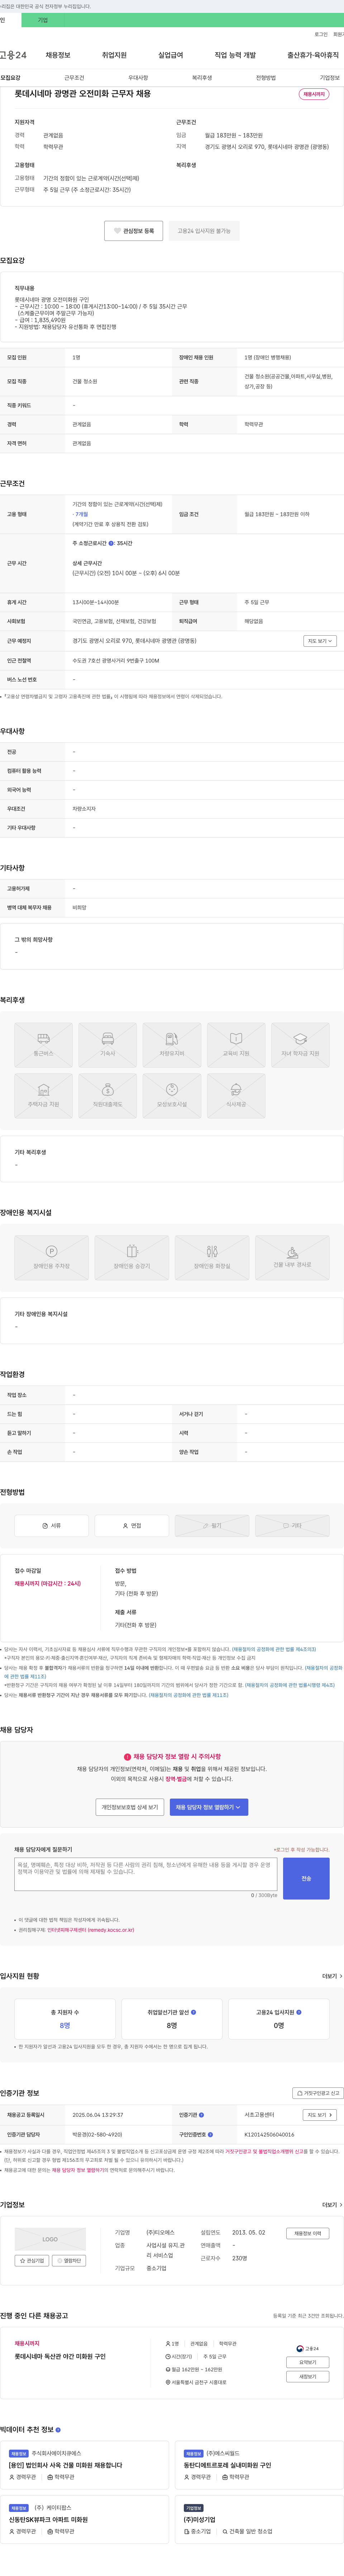Viewport: 344px width, 2576px height.
Task: Open the 직업 능력 개발 menu
Action: [235, 55]
